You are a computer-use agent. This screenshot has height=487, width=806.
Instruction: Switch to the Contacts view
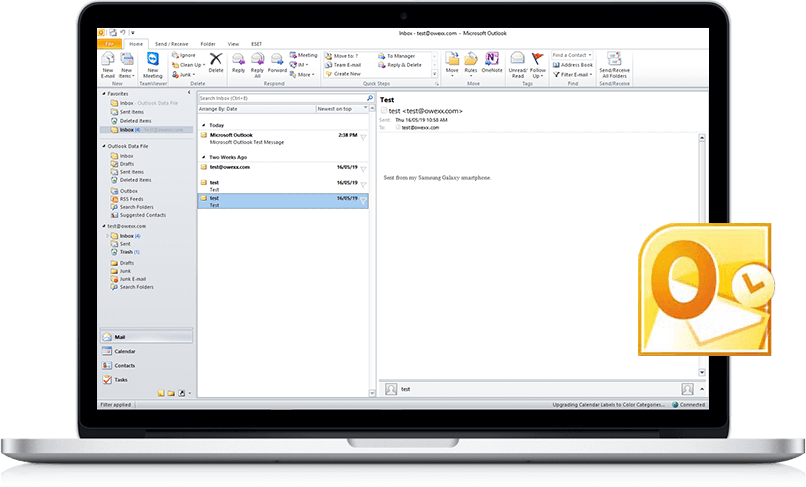(146, 365)
